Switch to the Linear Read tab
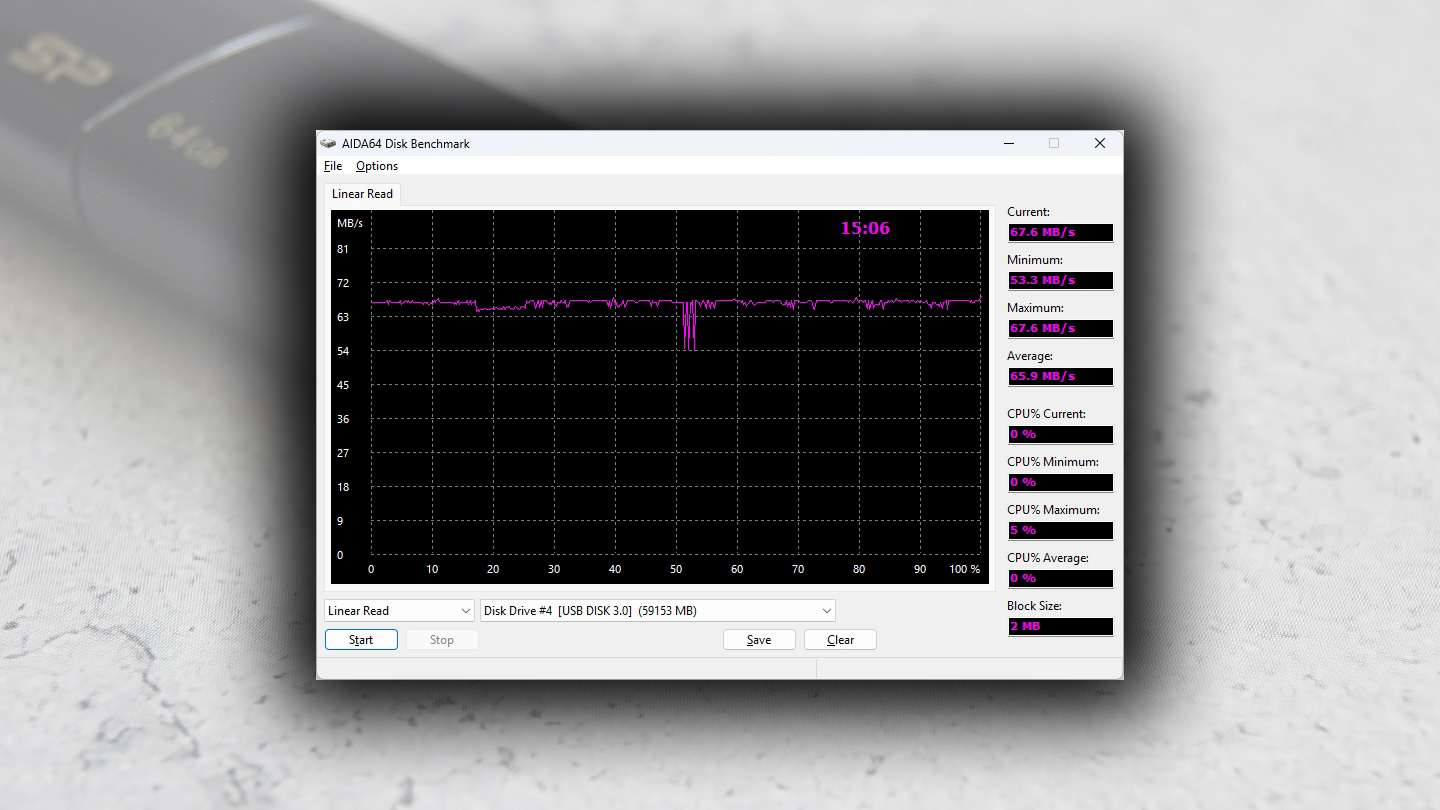 click(362, 194)
